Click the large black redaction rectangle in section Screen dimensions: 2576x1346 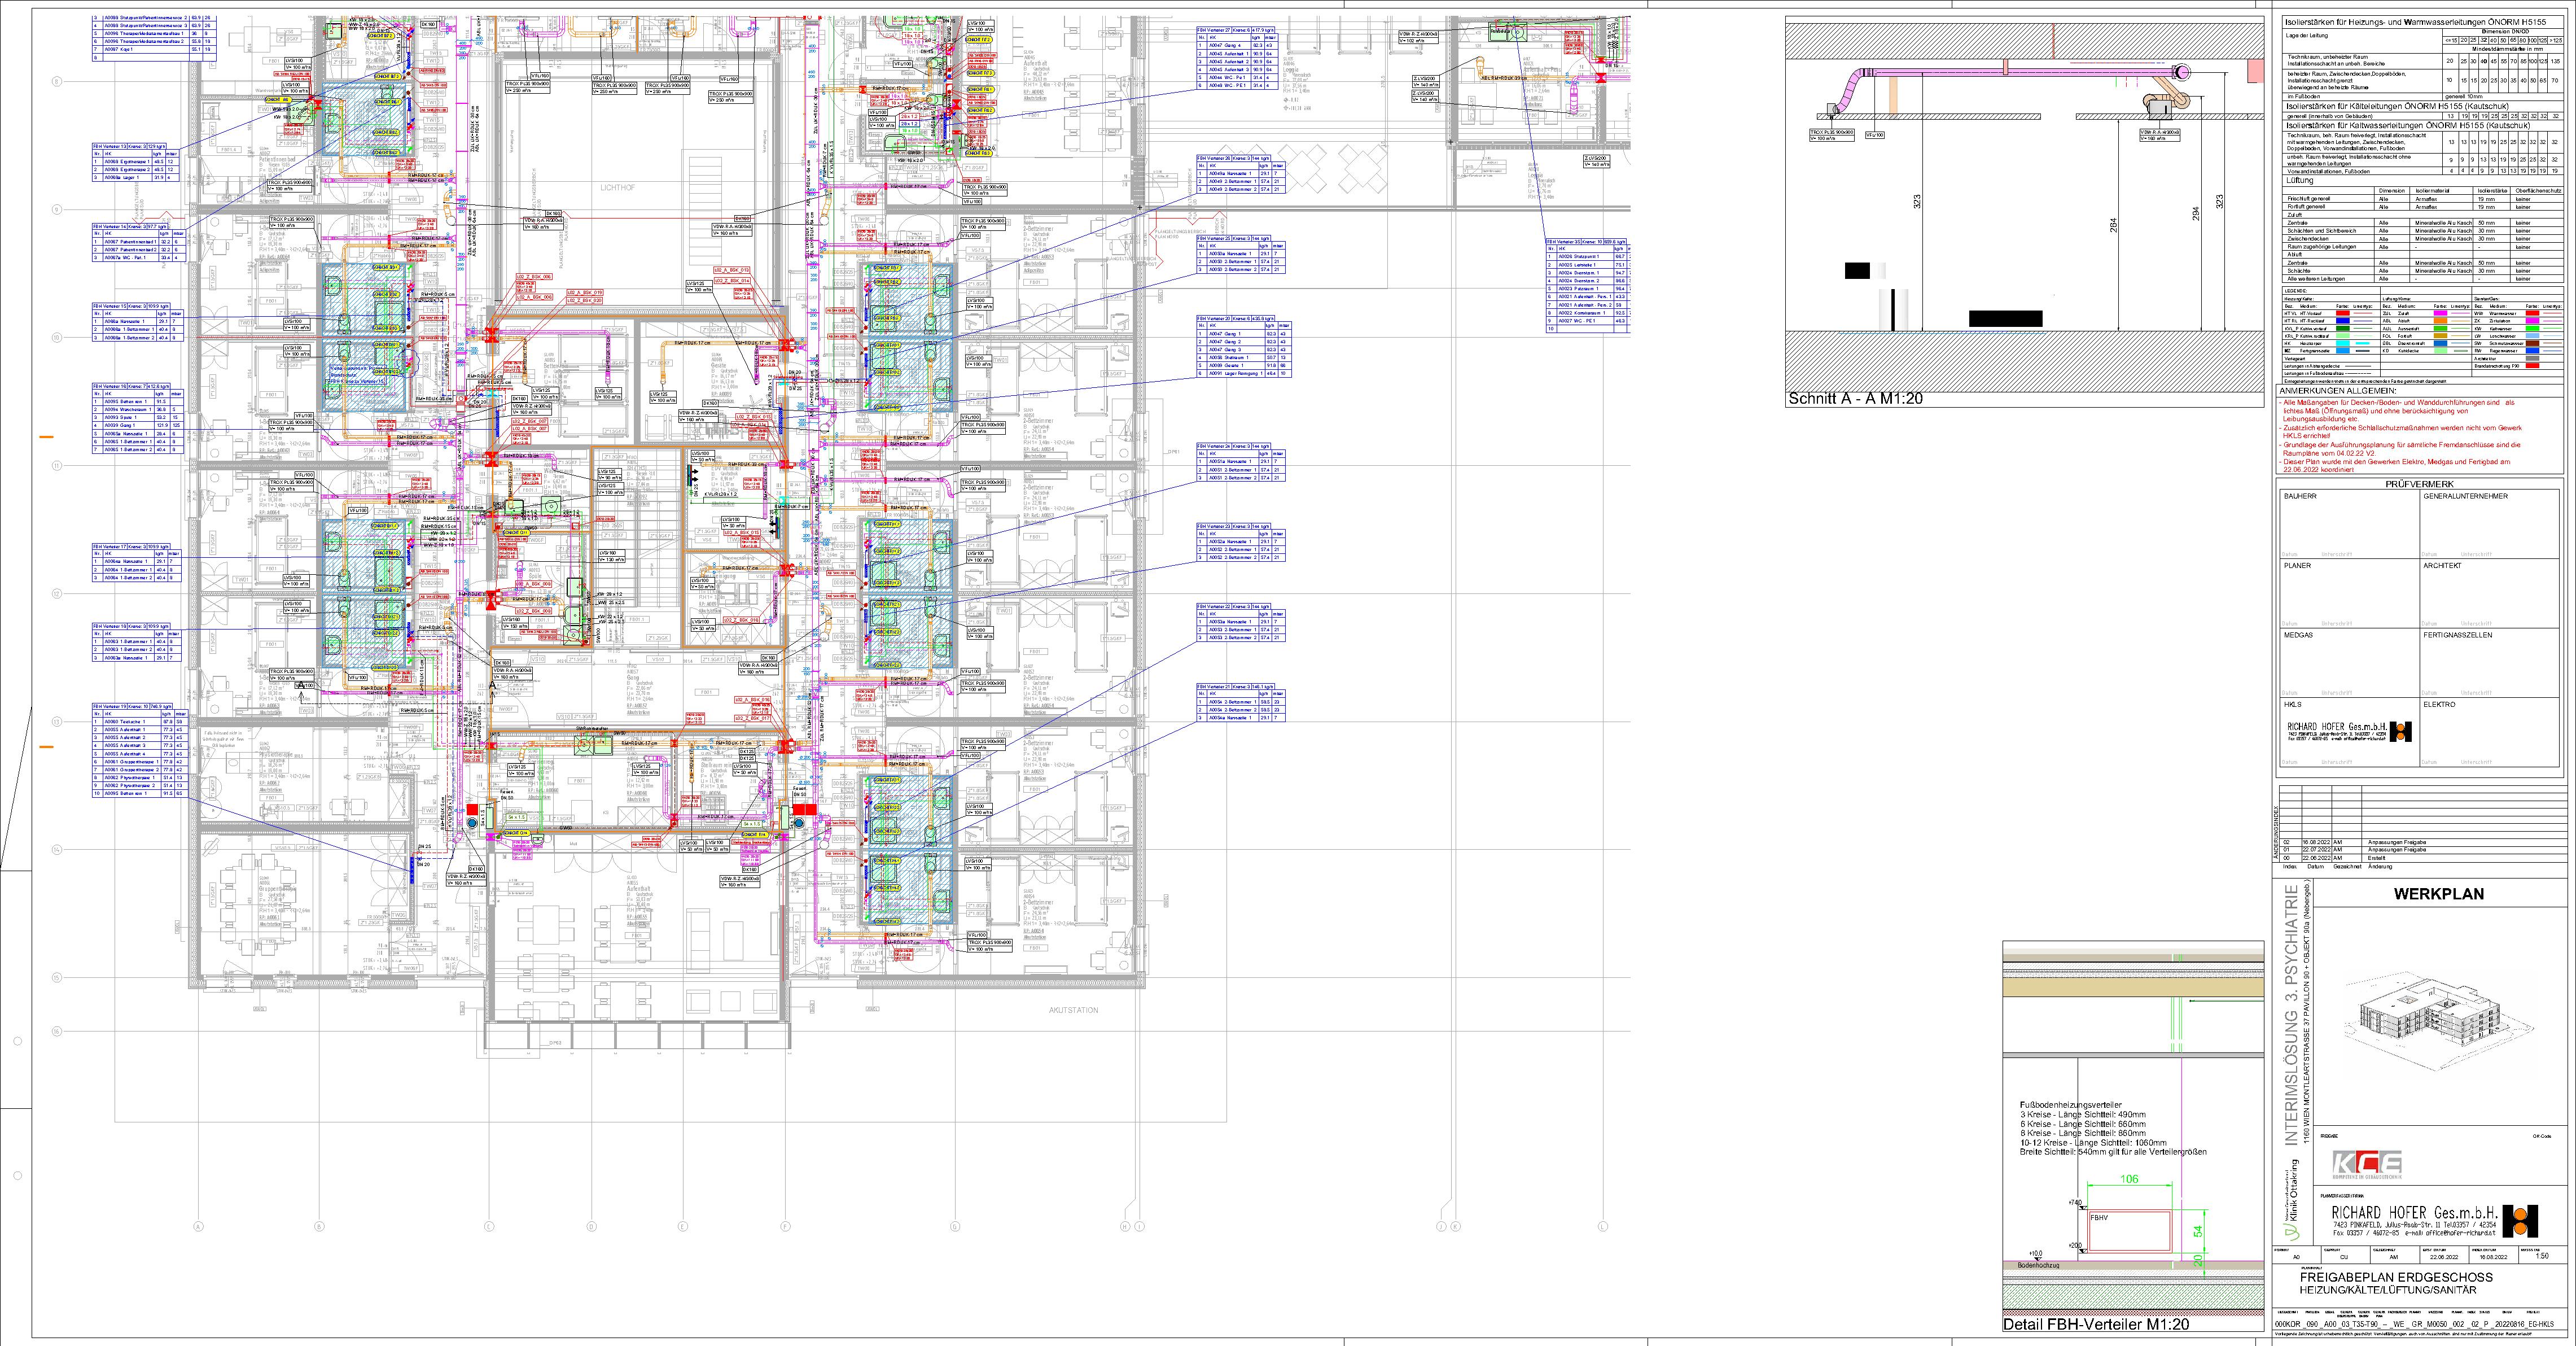pos(2005,319)
